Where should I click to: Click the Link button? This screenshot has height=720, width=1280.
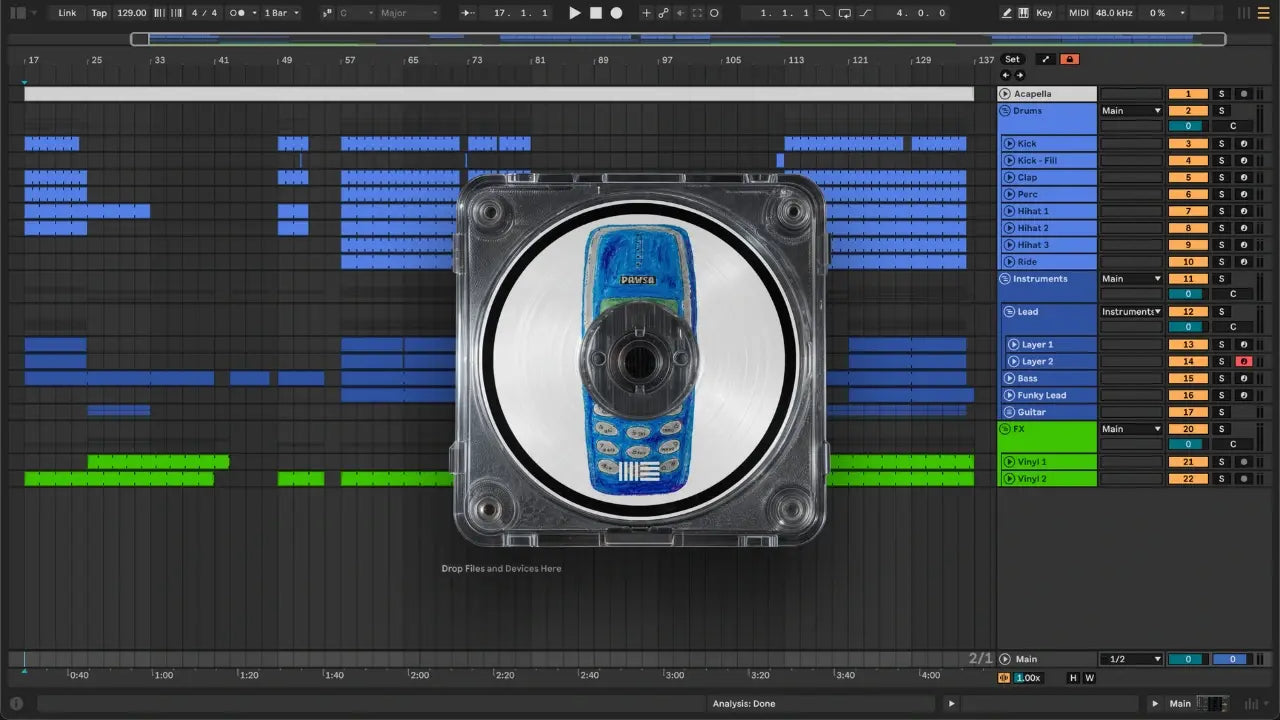67,13
